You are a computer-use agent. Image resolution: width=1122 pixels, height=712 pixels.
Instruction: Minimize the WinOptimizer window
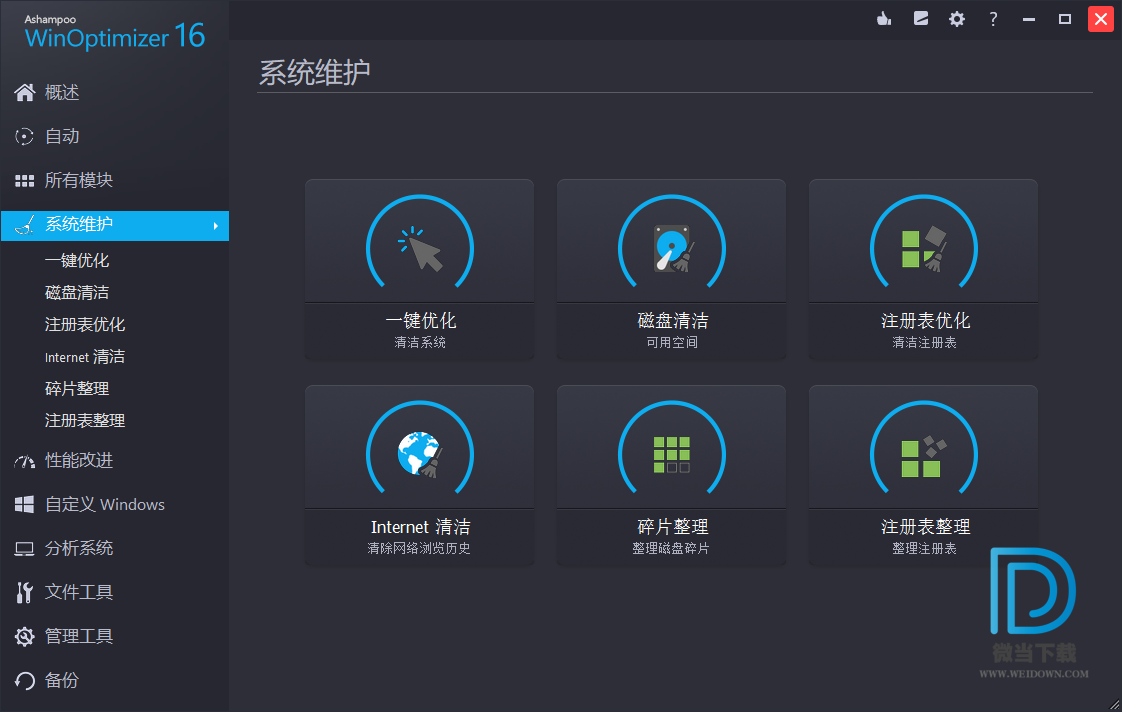point(1029,19)
